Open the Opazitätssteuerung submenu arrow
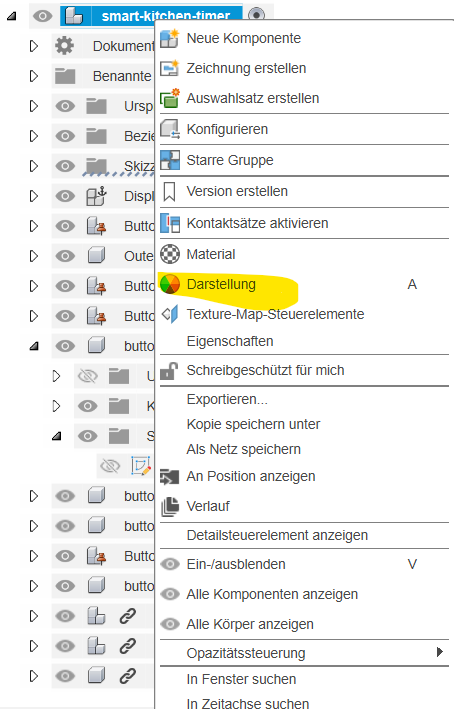Viewport: 454px width, 709px height. [439, 652]
